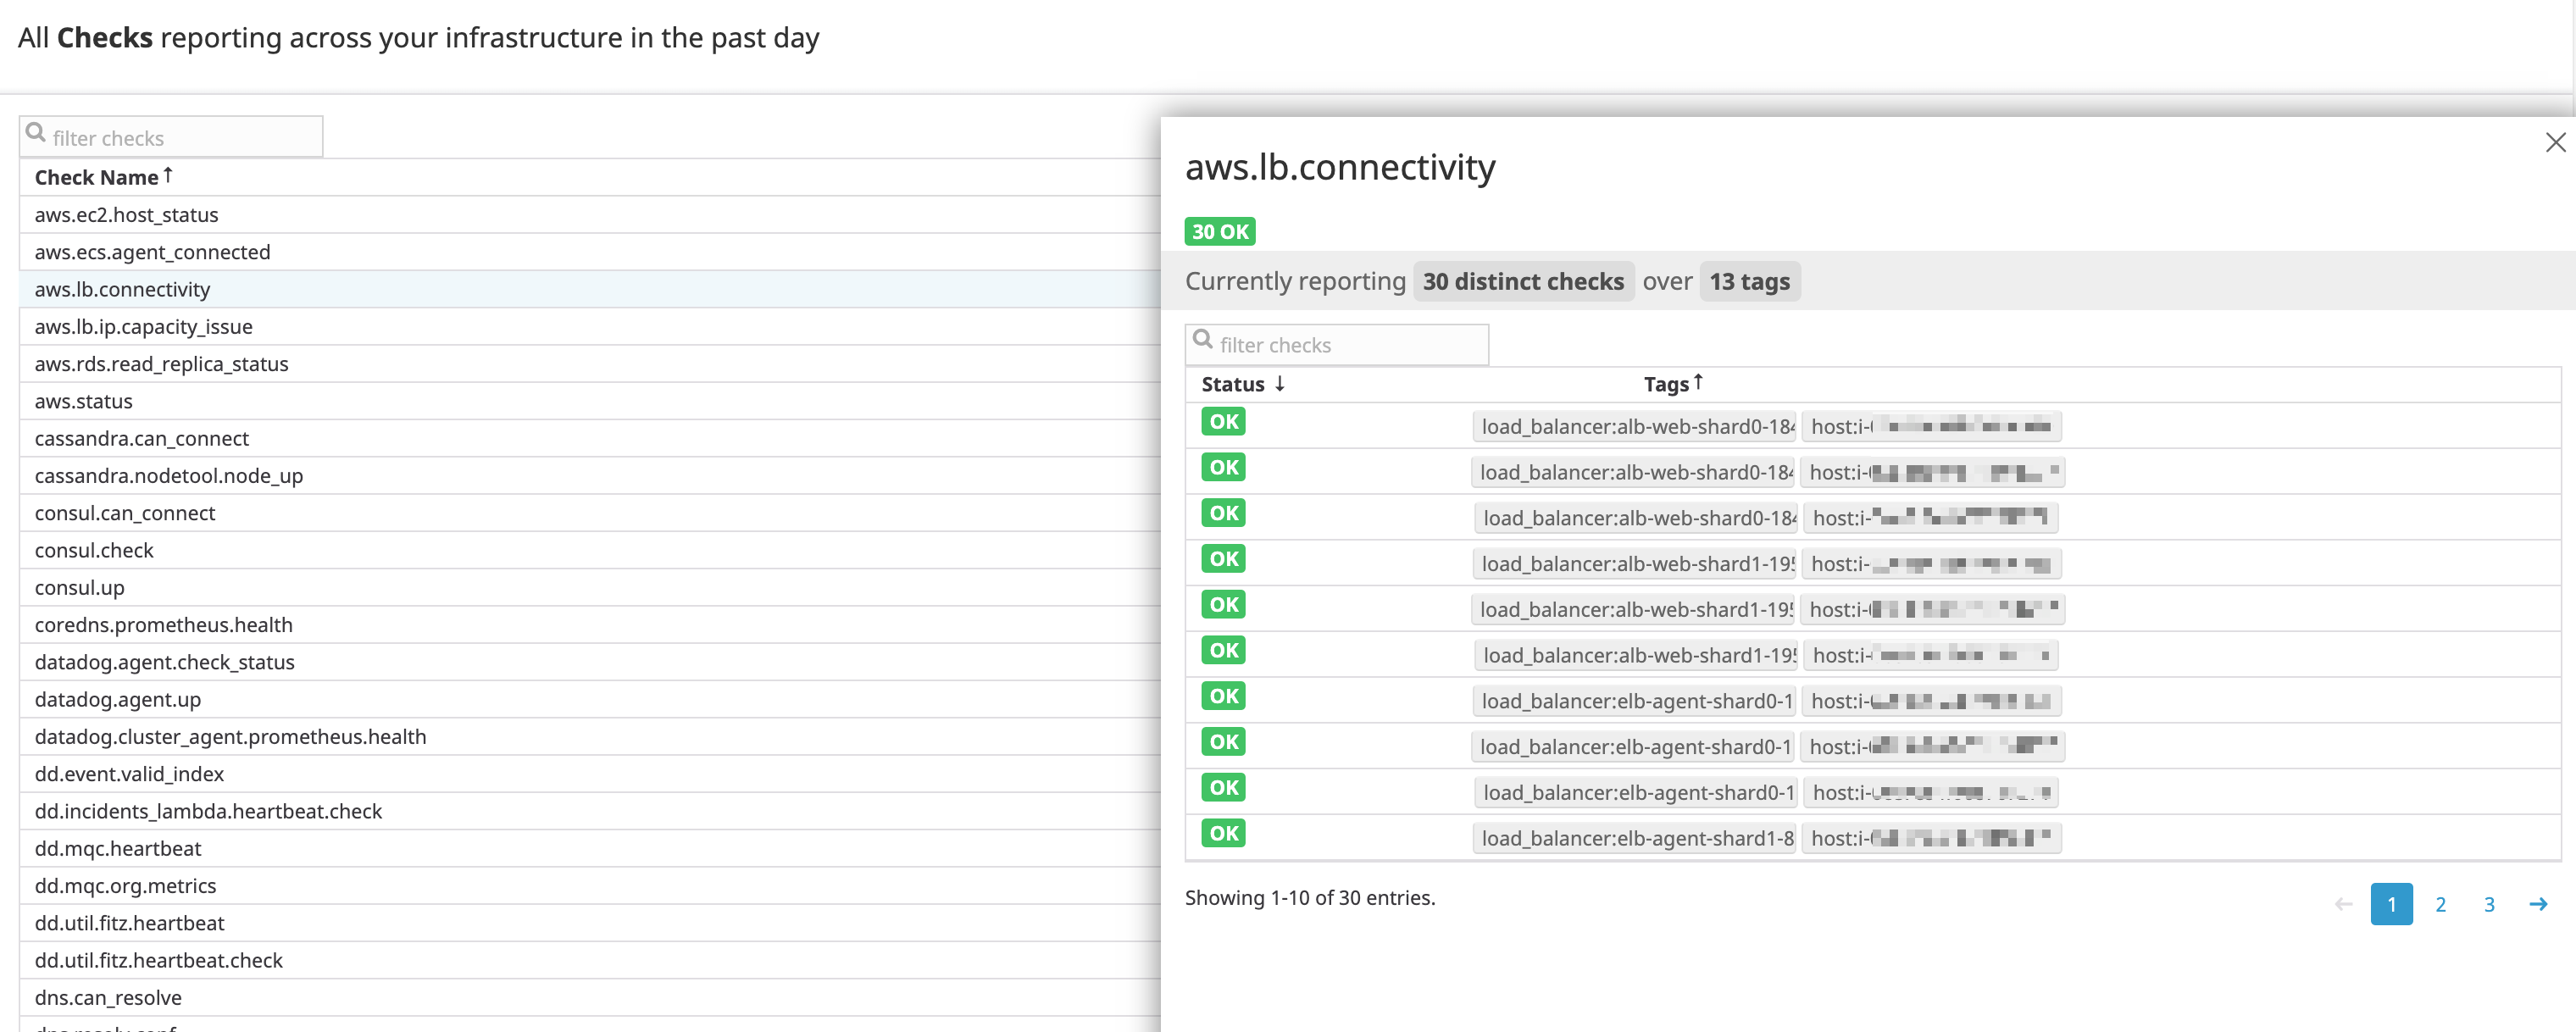The width and height of the screenshot is (2576, 1032).
Task: Select cassandra.can_connect check row
Action: 141,438
